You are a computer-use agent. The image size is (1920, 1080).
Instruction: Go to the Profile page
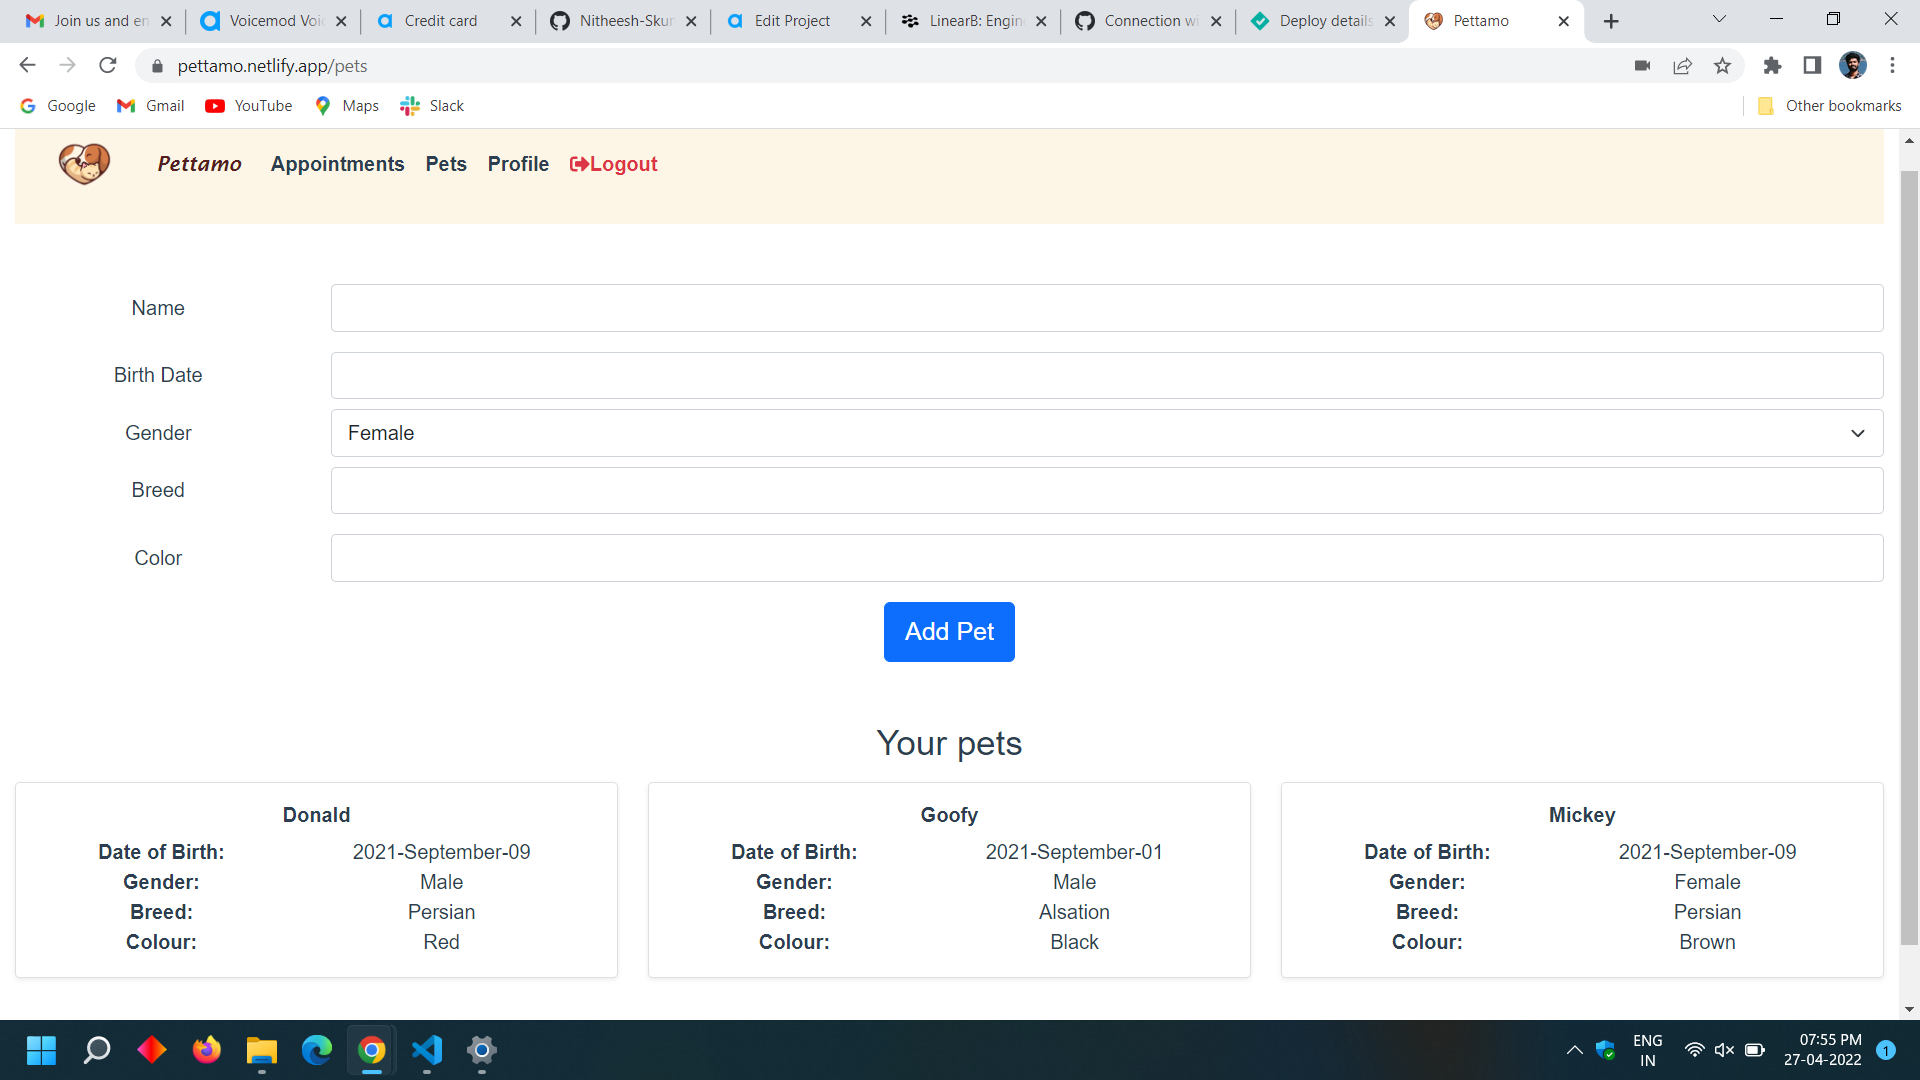518,164
